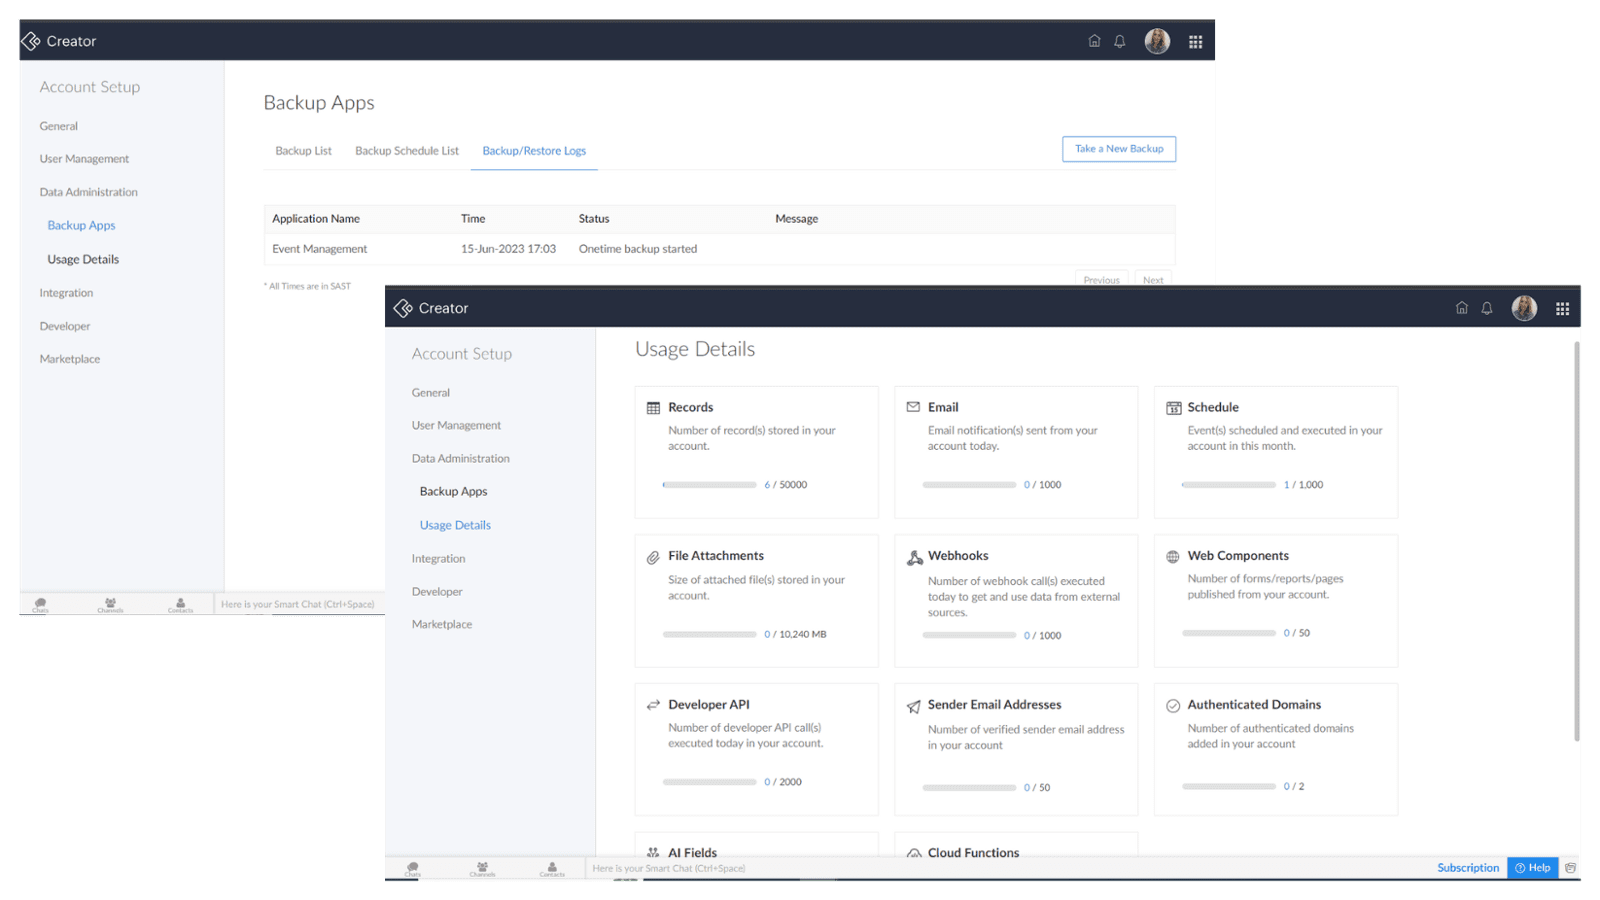The image size is (1600, 900).
Task: Click the Usage Details vertical scrollbar
Action: [1577, 541]
